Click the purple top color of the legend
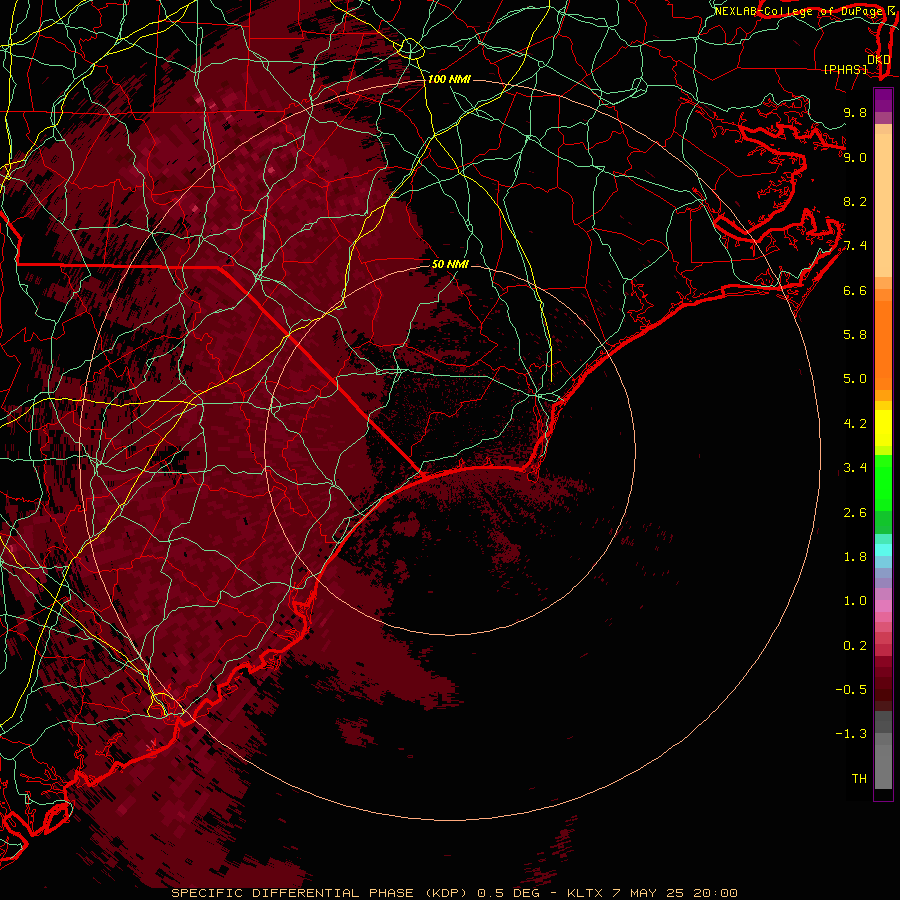This screenshot has width=900, height=900. pos(883,100)
